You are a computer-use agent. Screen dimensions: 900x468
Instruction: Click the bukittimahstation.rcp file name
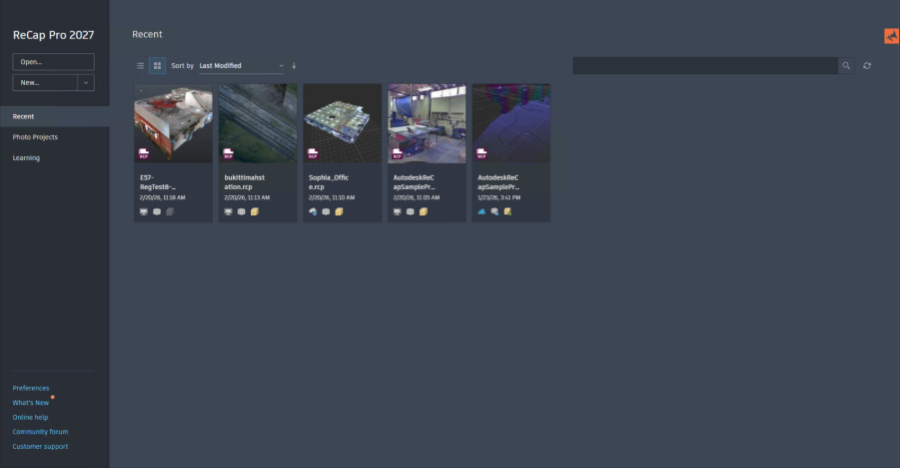[245, 183]
